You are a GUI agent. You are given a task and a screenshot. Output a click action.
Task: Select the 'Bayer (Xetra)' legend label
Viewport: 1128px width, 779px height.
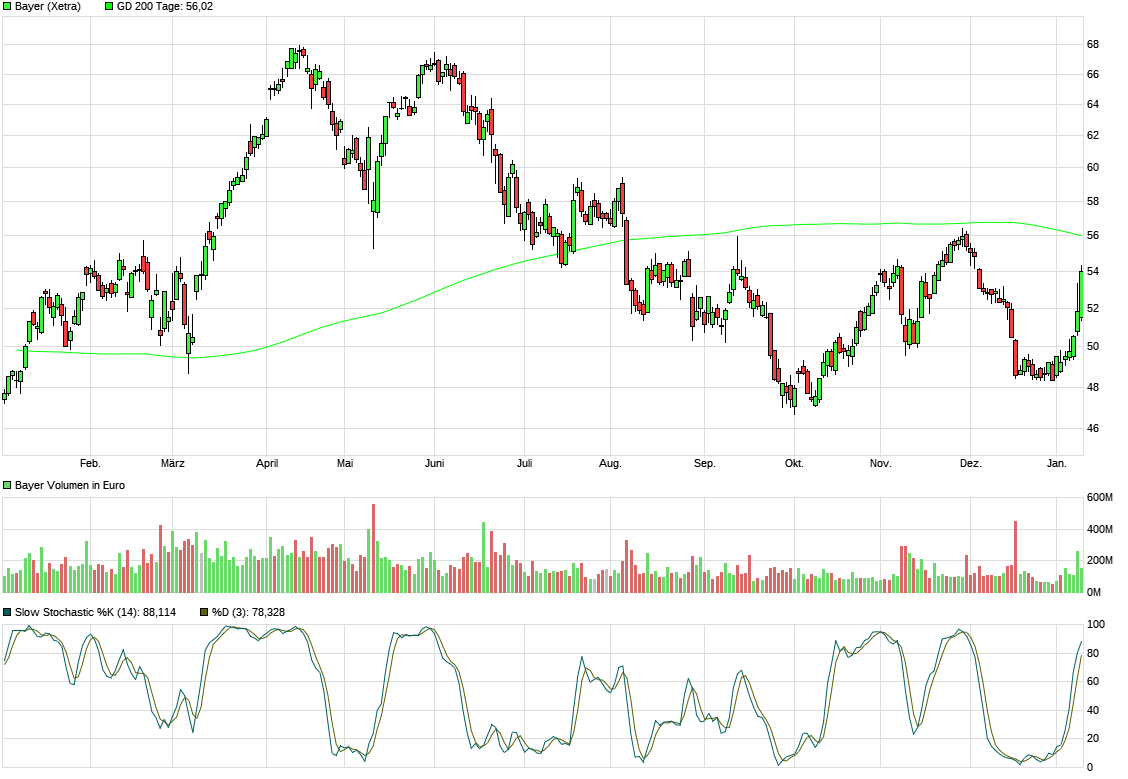[x=48, y=6]
